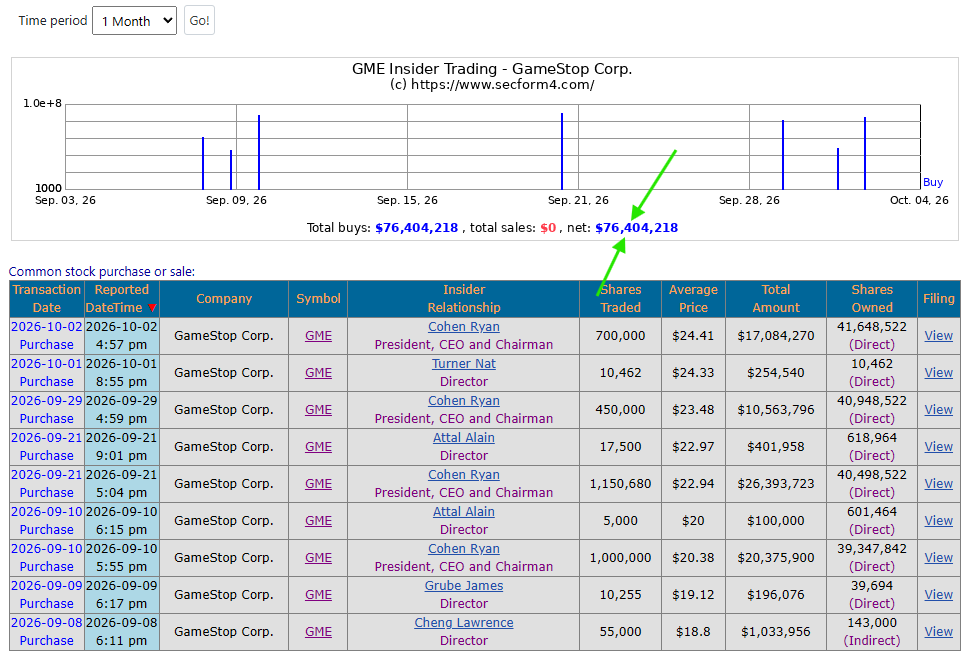Image resolution: width=966 pixels, height=657 pixels.
Task: Open Turner Nat insider link
Action: coord(463,364)
